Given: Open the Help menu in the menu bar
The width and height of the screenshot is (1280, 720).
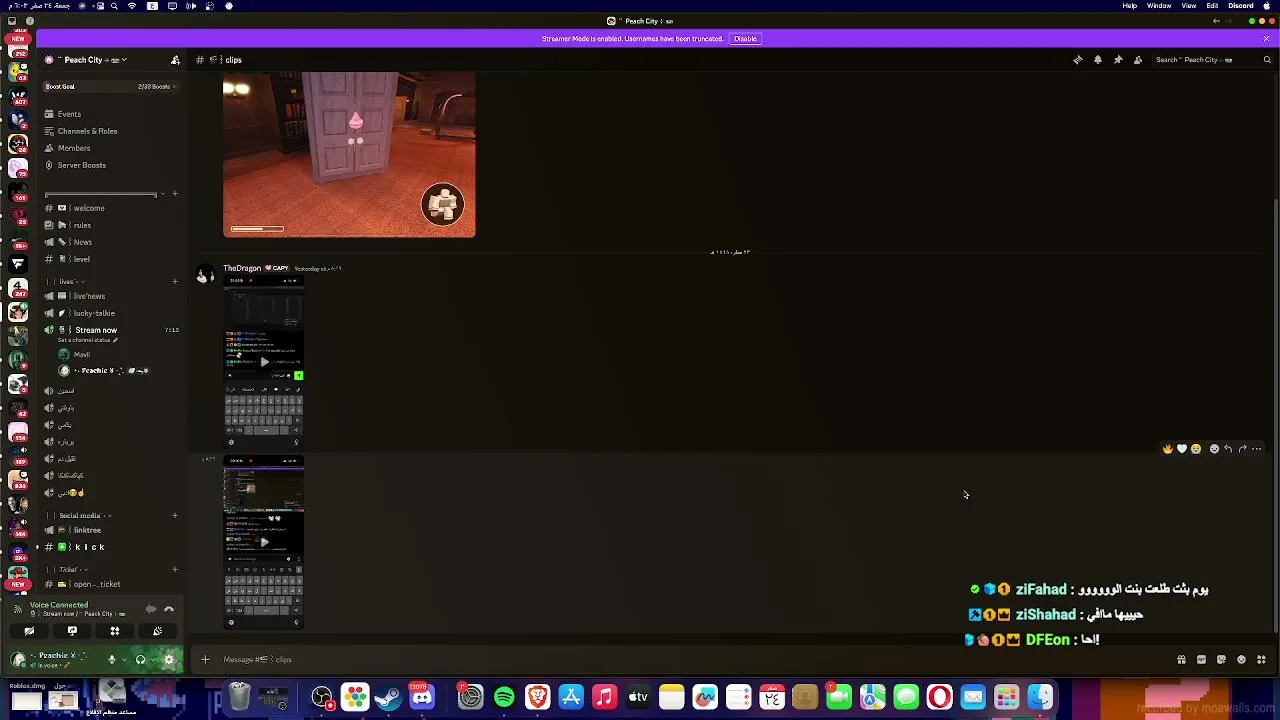Looking at the screenshot, I should 1130,6.
